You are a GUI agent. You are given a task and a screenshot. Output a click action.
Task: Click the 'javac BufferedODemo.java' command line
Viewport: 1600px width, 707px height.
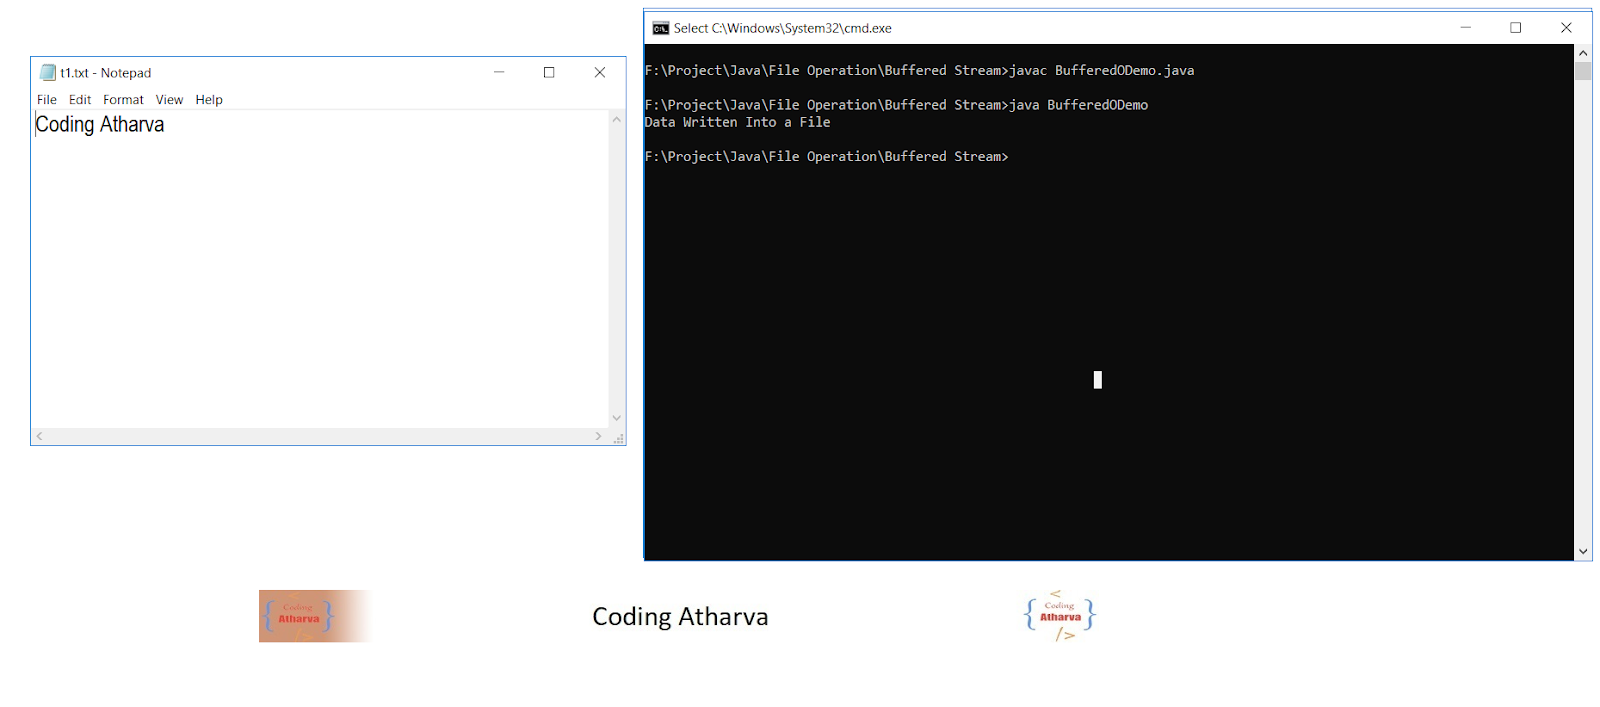[919, 70]
